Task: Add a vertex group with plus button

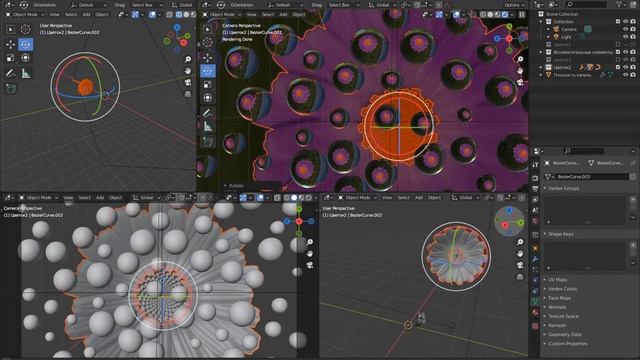Action: [633, 200]
